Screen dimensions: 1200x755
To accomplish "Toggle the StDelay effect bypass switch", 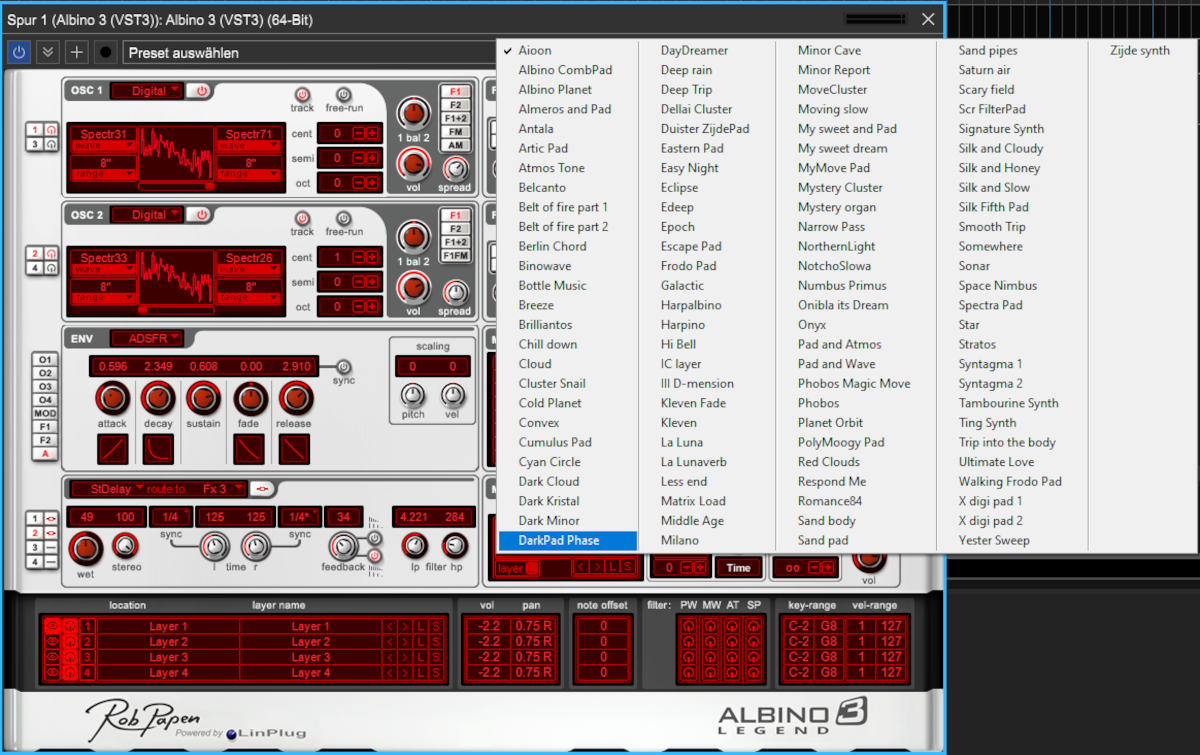I will point(262,489).
